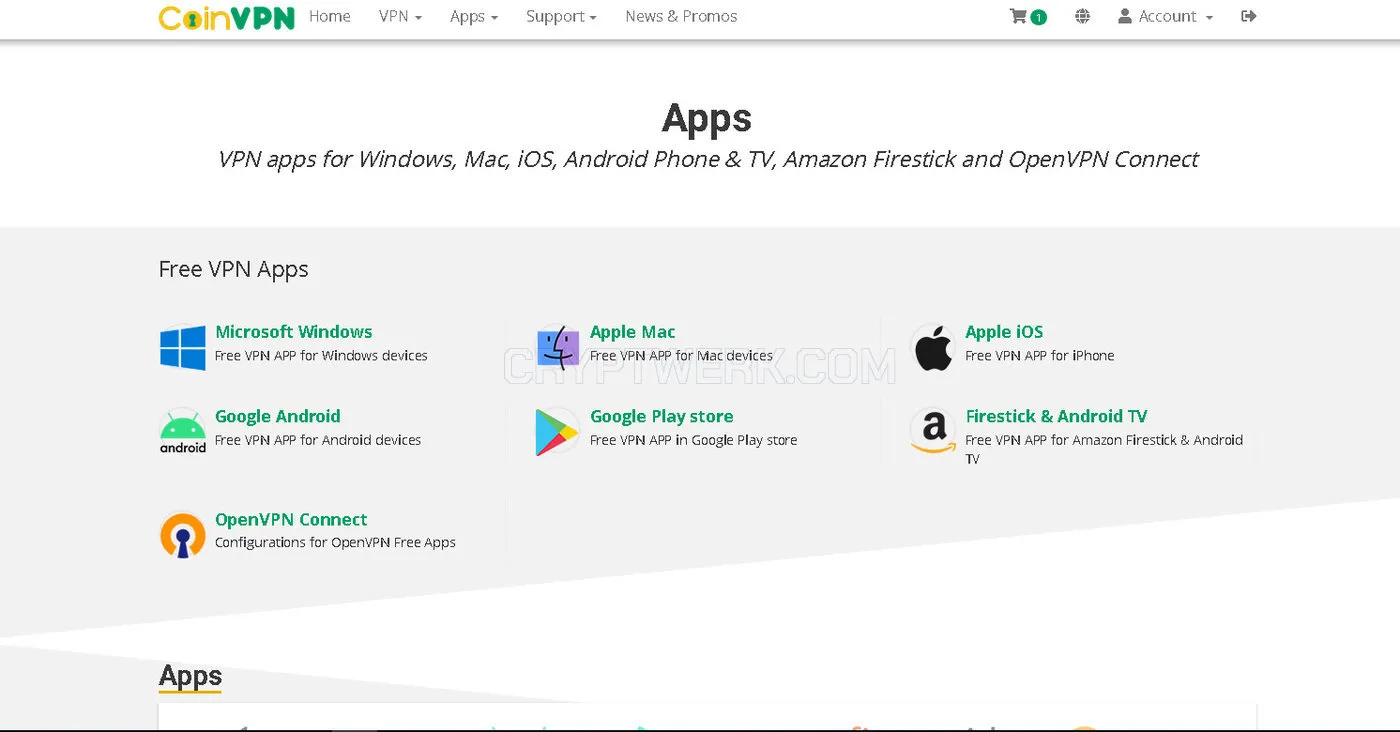Screen dimensions: 1400x732
Task: Expand the Support dropdown menu
Action: pyautogui.click(x=561, y=16)
